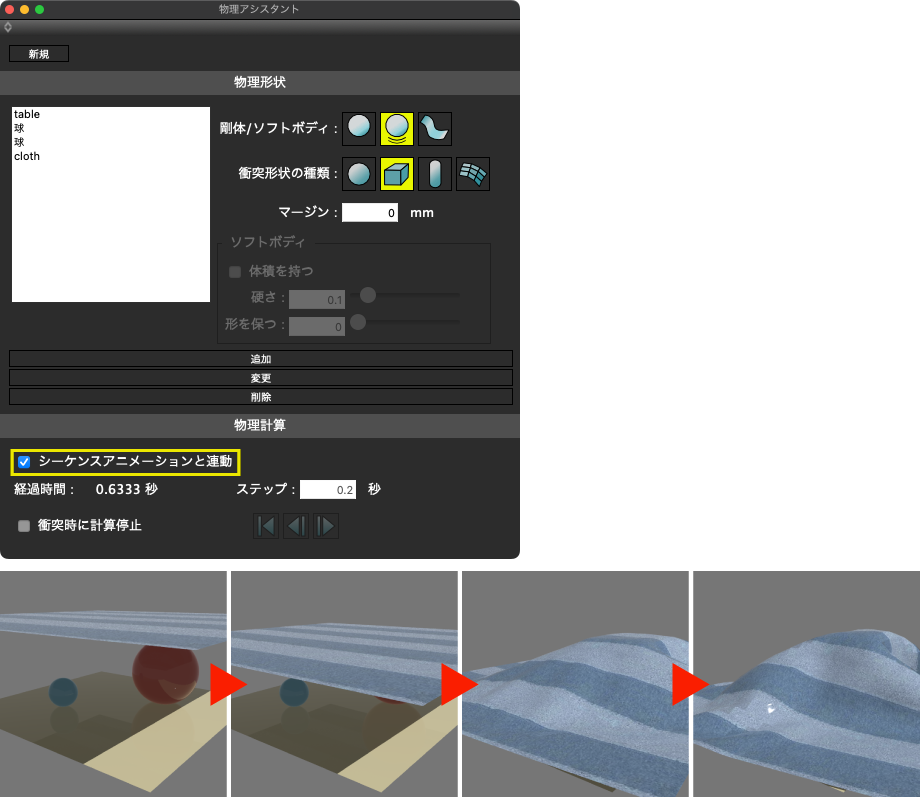Select the rigid body sphere icon
The image size is (920, 797).
pyautogui.click(x=359, y=128)
